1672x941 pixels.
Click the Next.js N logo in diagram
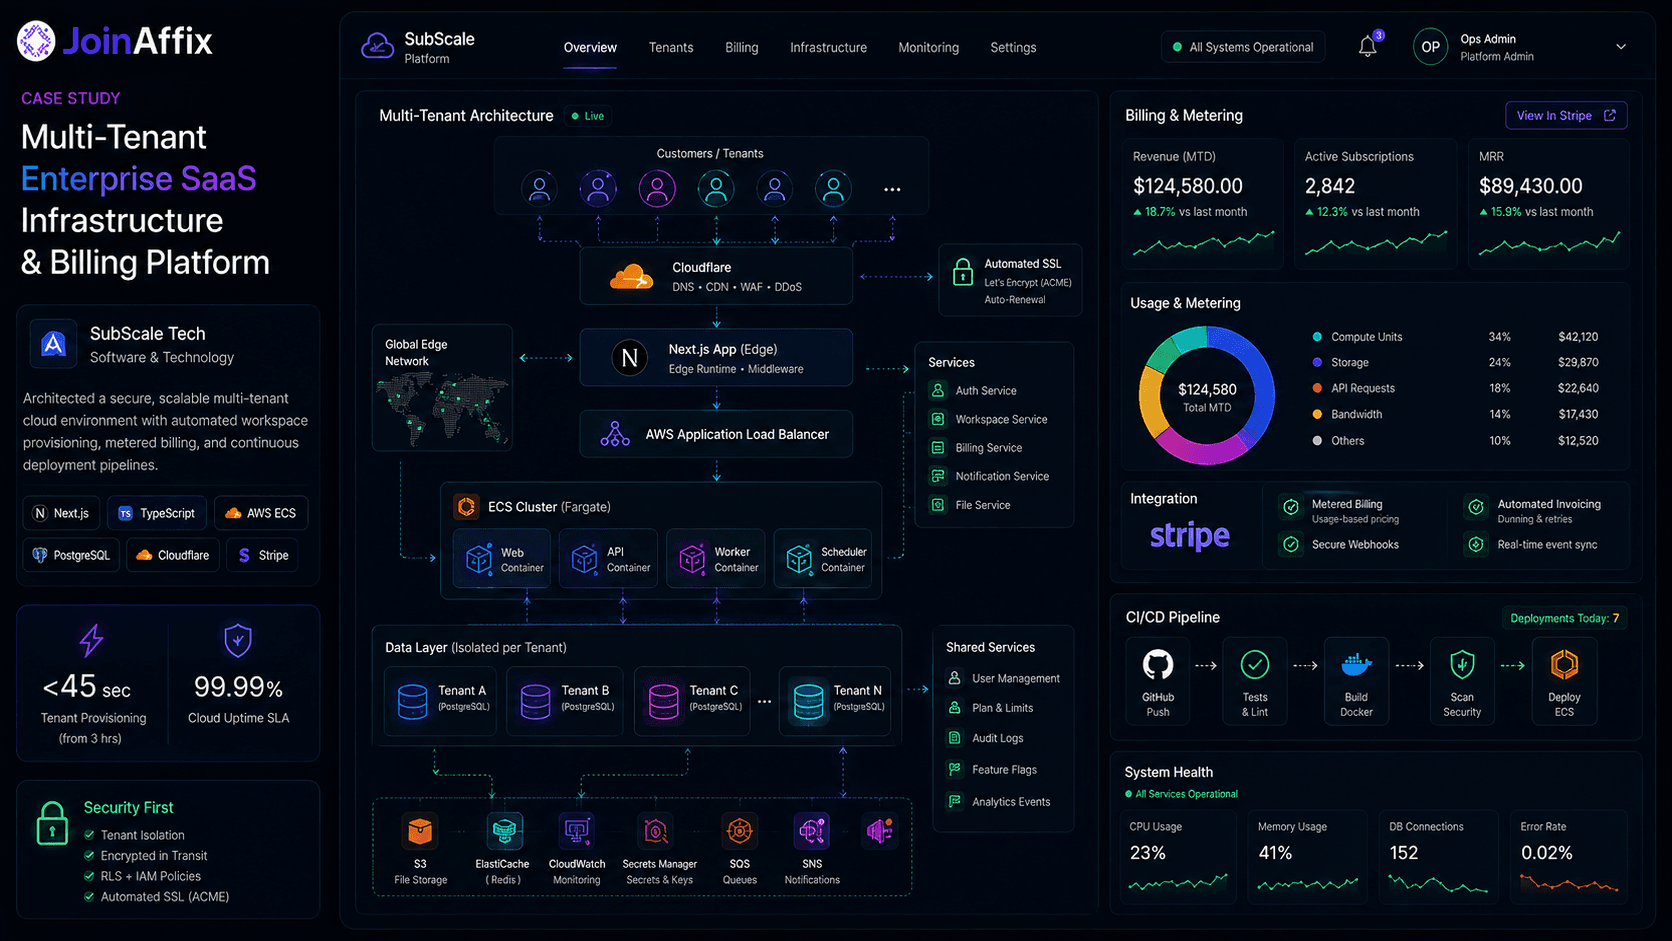coord(630,357)
